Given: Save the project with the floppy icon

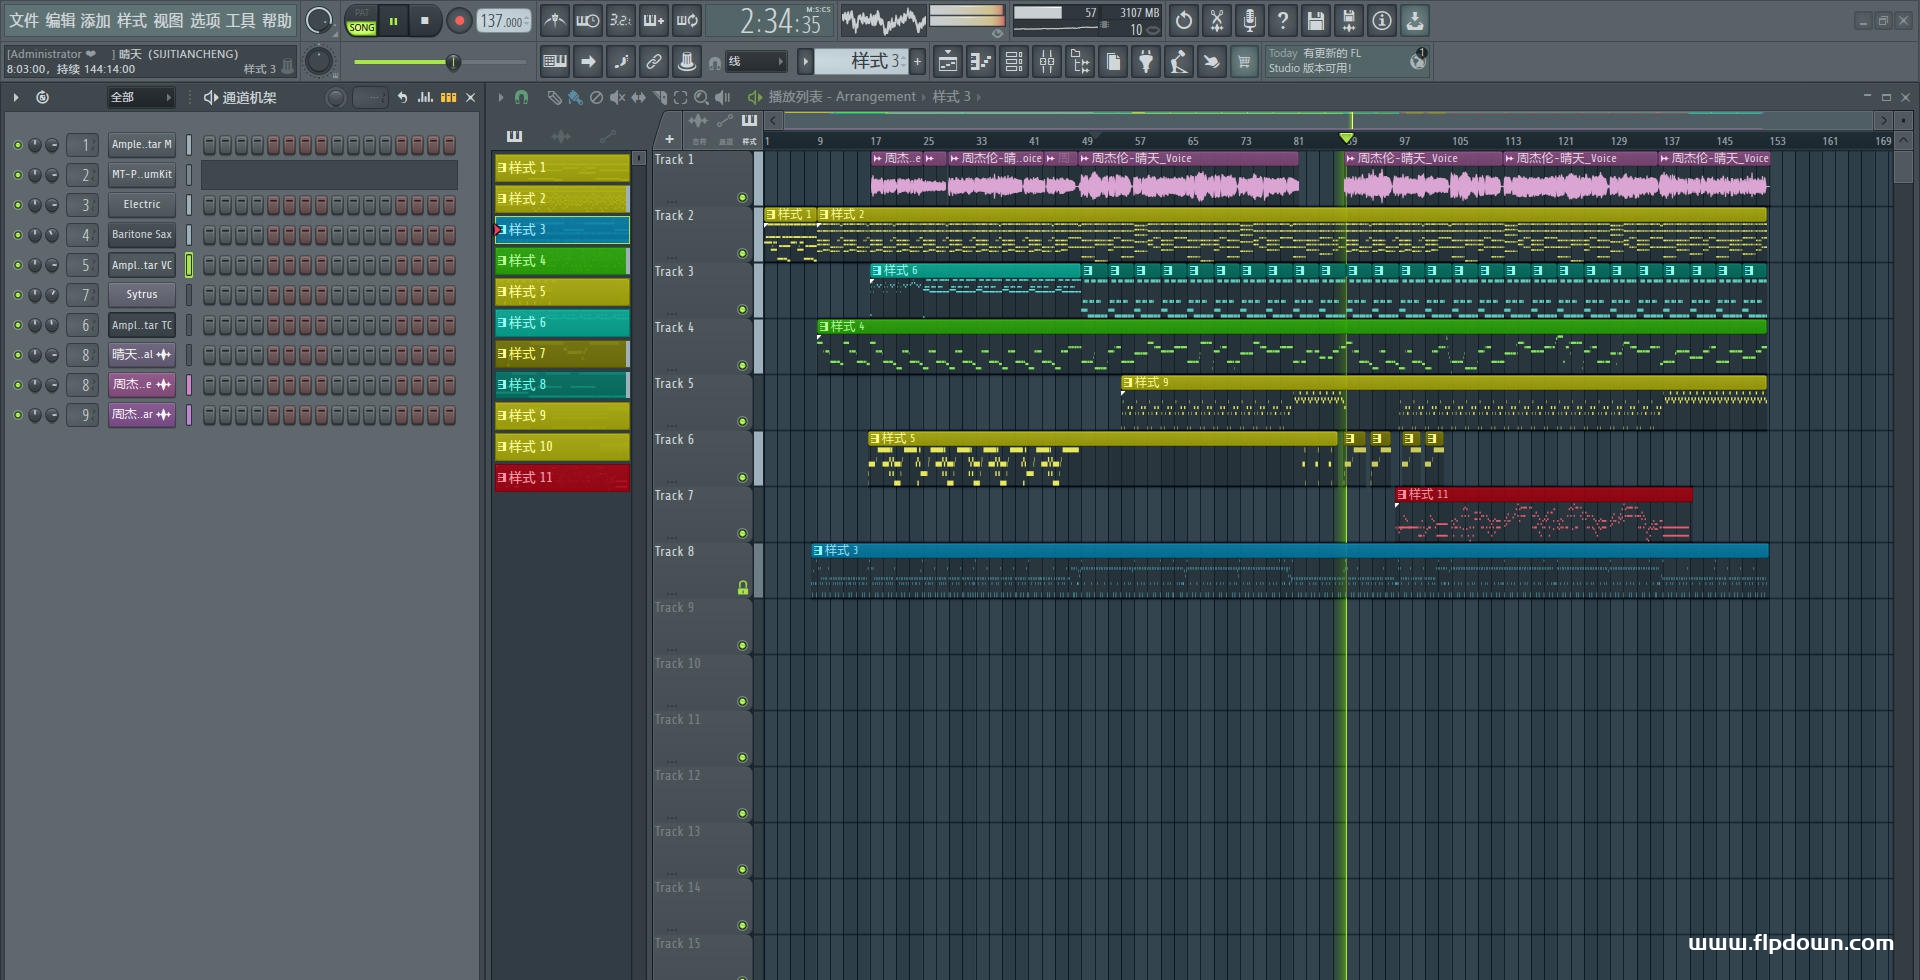Looking at the screenshot, I should point(1316,20).
